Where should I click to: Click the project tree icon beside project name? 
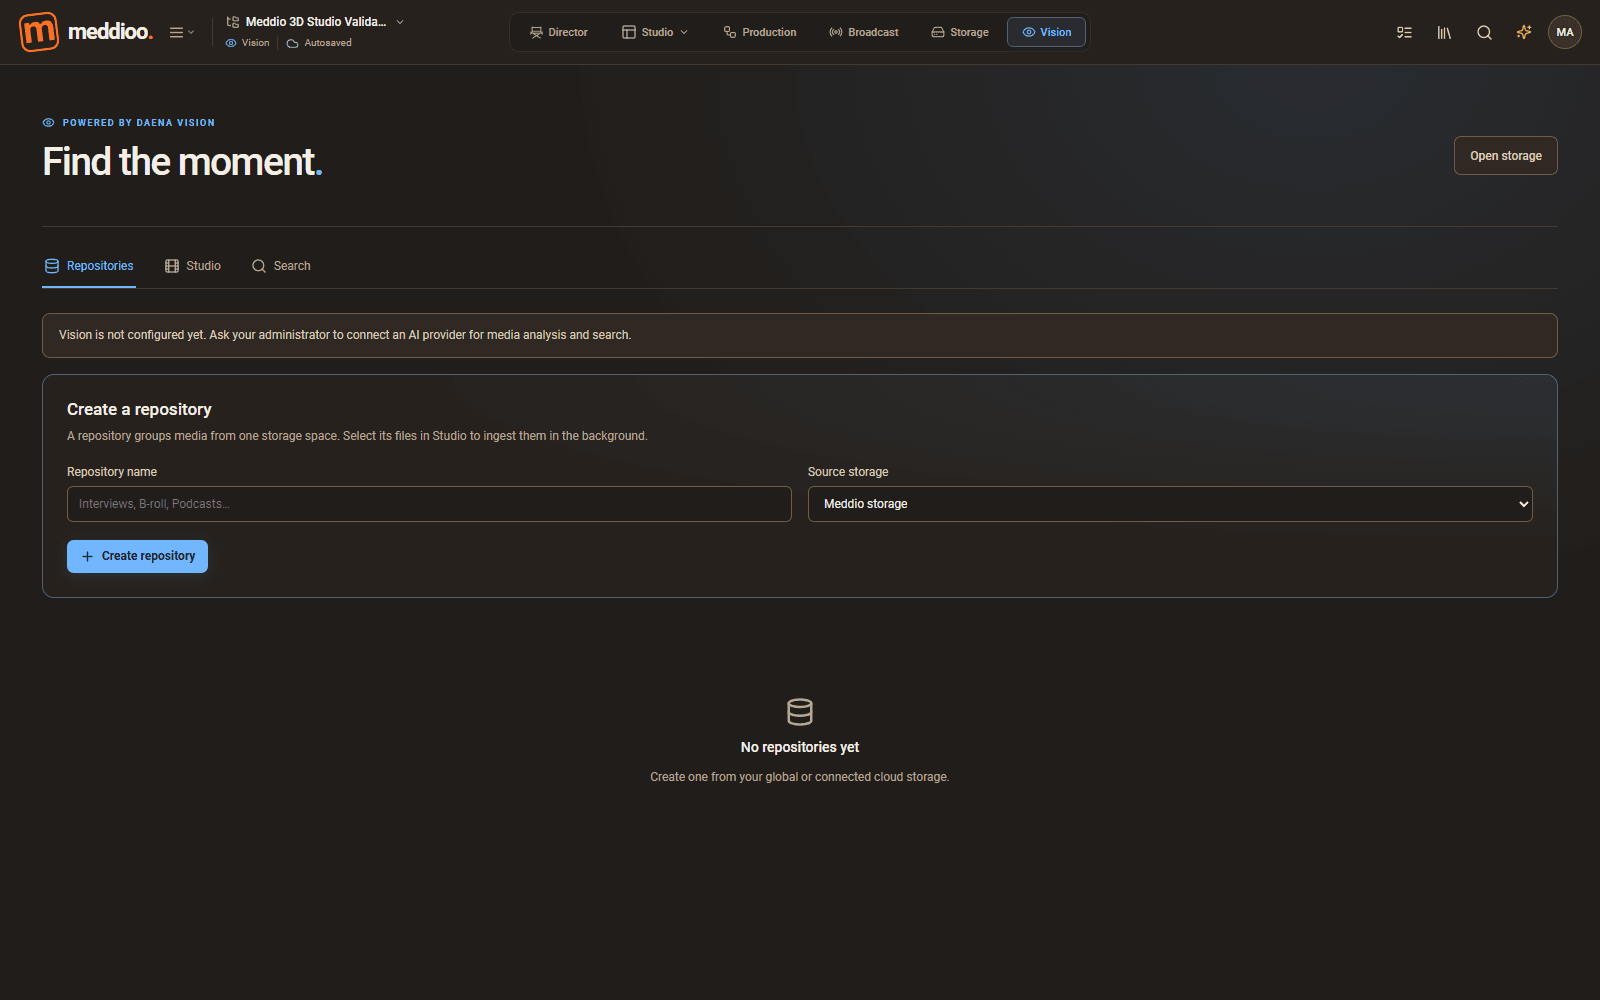pos(233,22)
